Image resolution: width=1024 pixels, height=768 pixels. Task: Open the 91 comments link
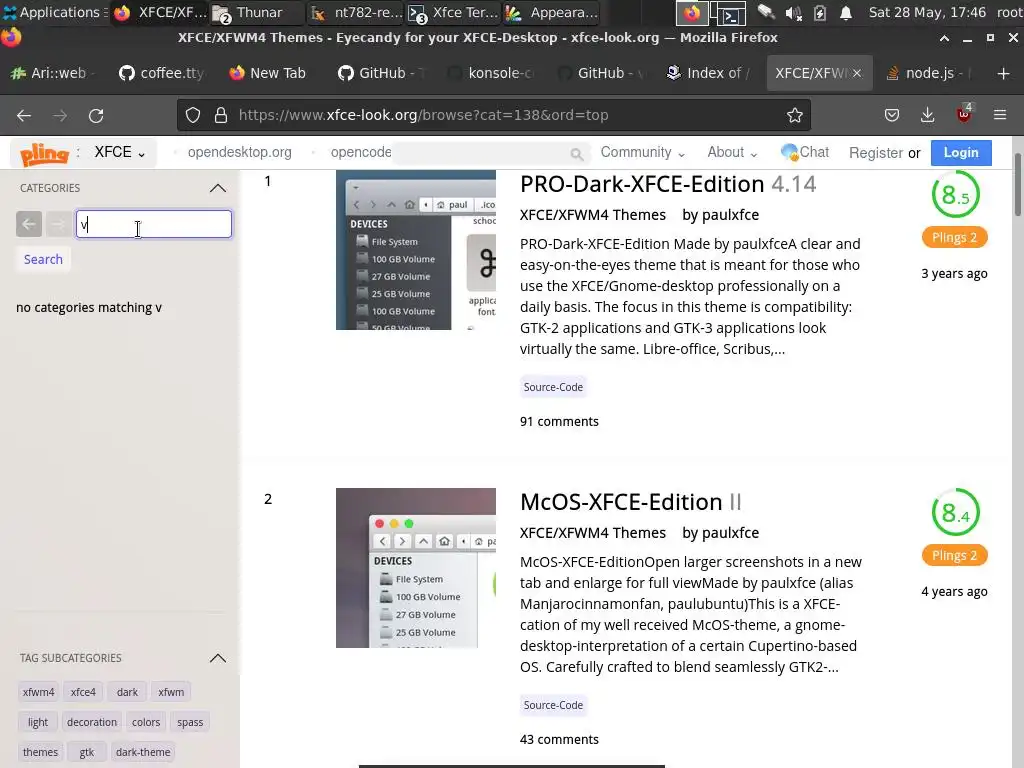point(559,422)
